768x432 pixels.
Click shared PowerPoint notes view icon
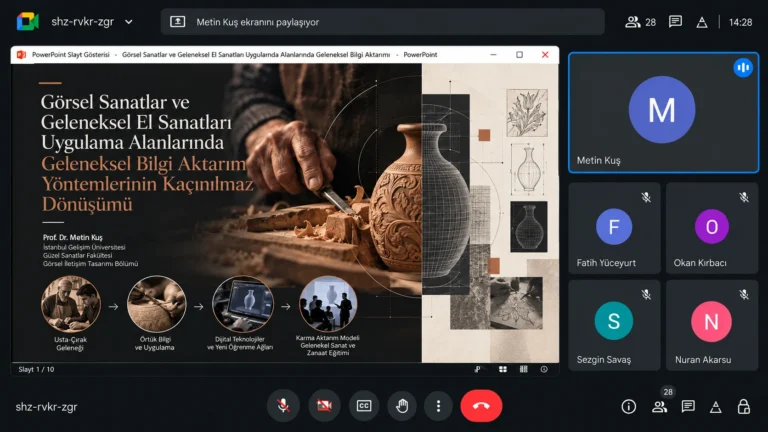pyautogui.click(x=478, y=369)
